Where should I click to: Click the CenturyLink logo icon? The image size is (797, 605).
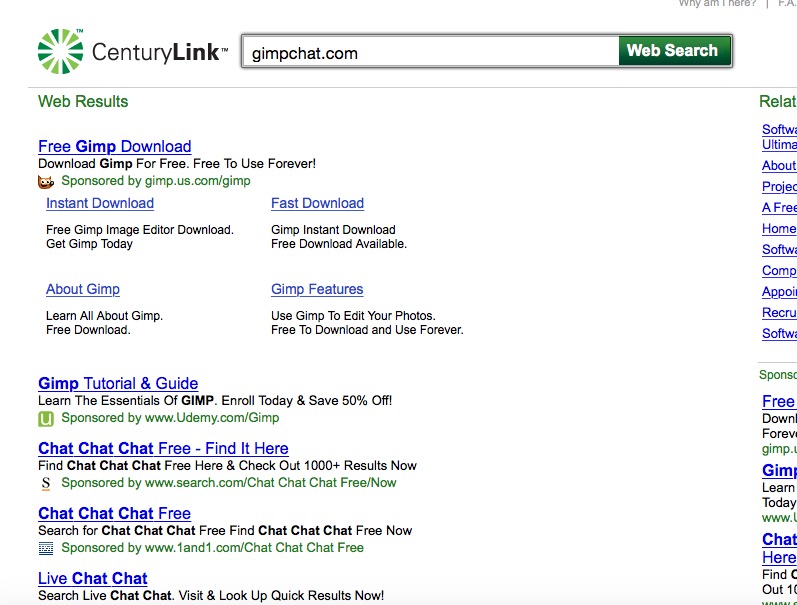pos(60,52)
